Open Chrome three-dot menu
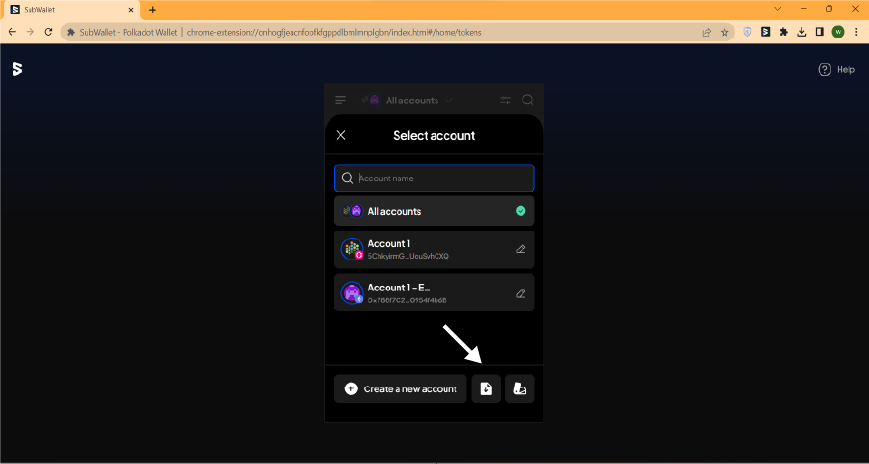 [856, 32]
